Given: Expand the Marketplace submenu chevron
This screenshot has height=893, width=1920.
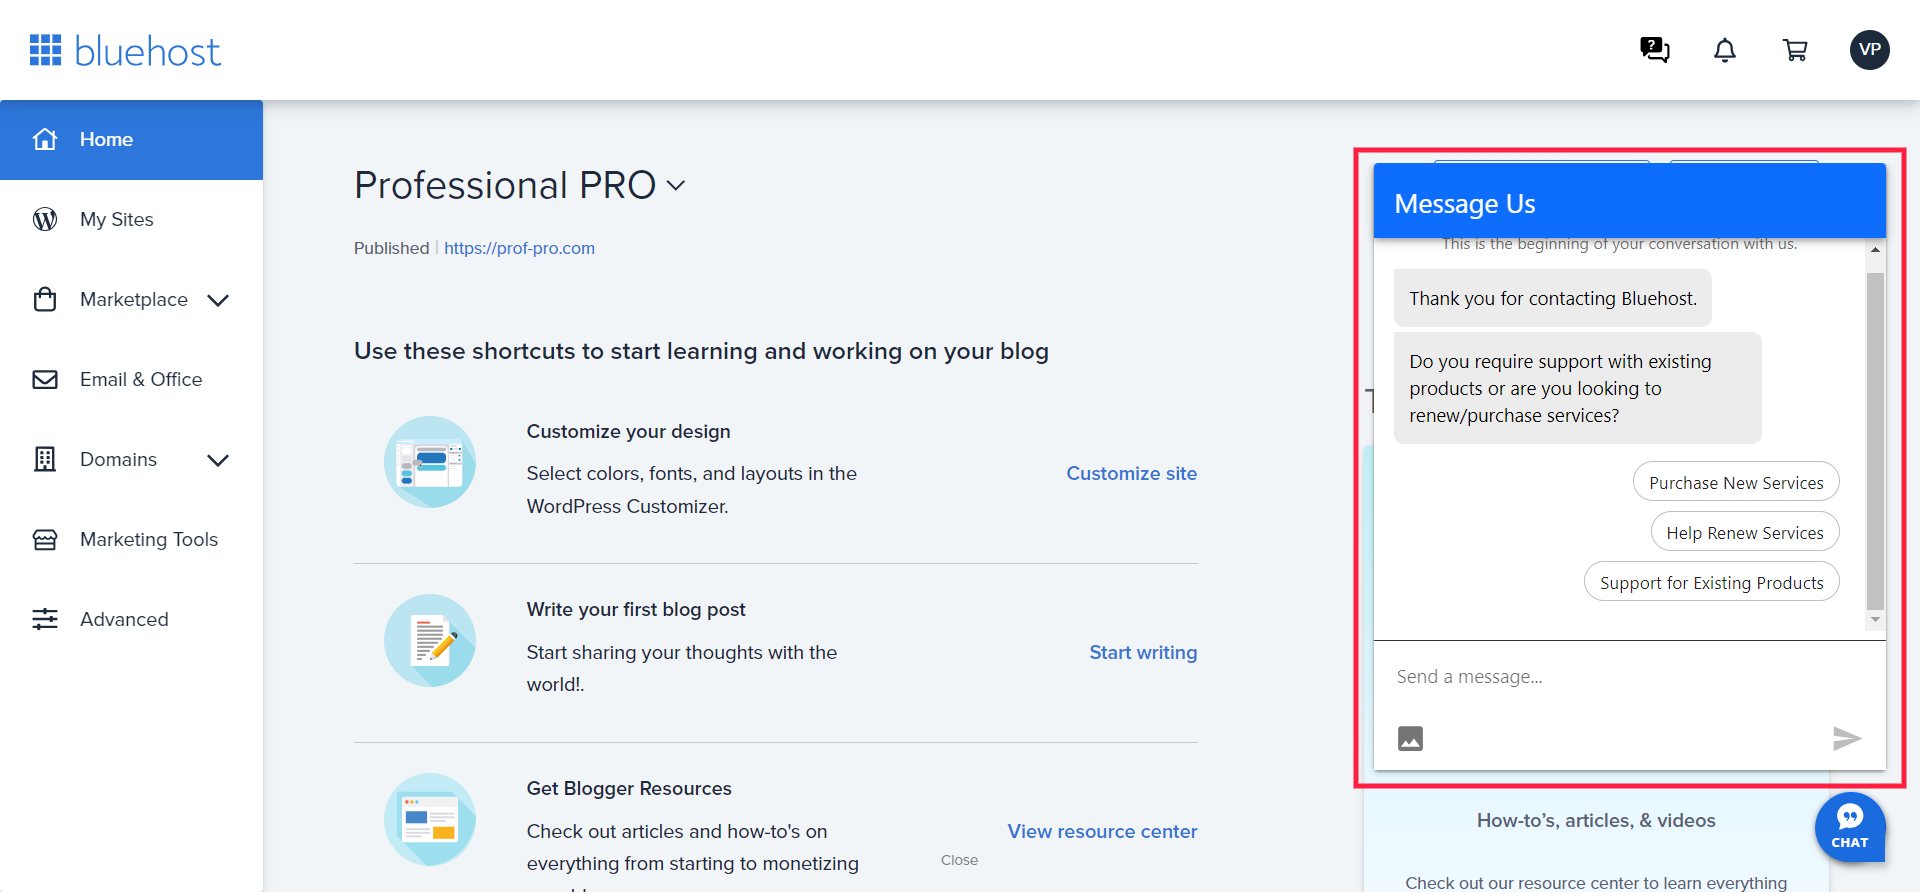Looking at the screenshot, I should coord(218,300).
